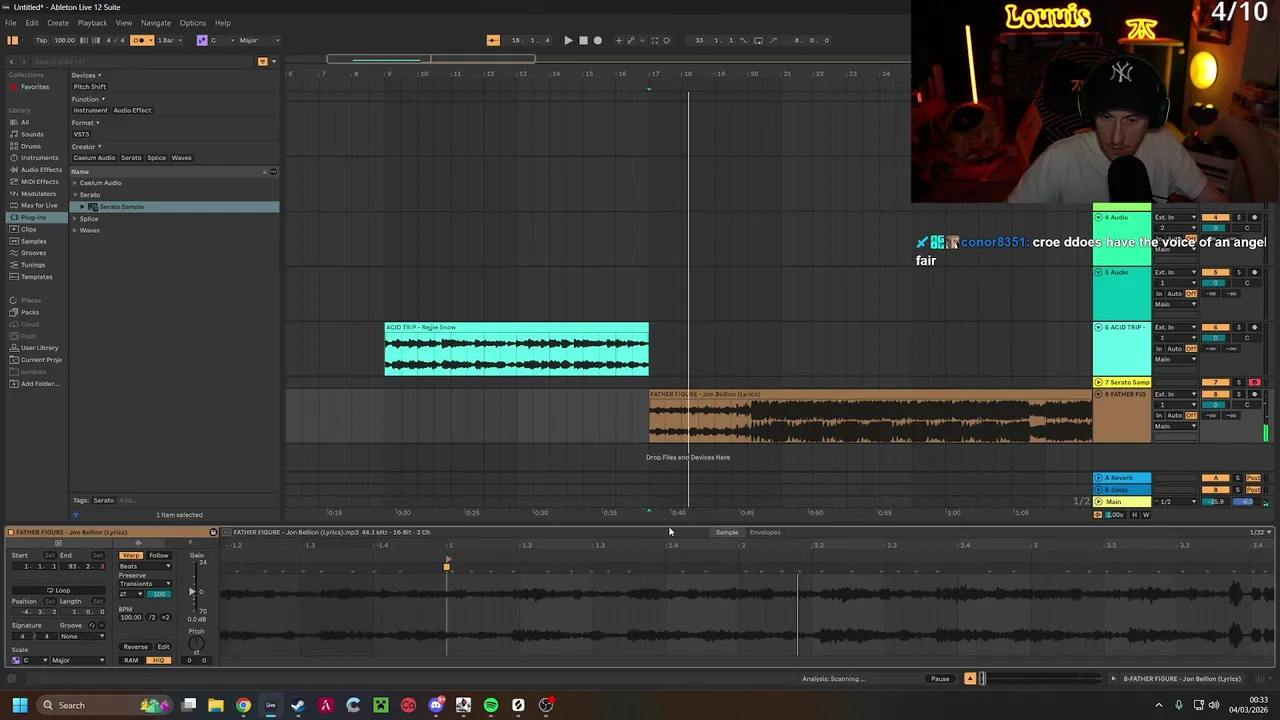1280x720 pixels.
Task: Click the Play button in transport bar
Action: pos(568,40)
